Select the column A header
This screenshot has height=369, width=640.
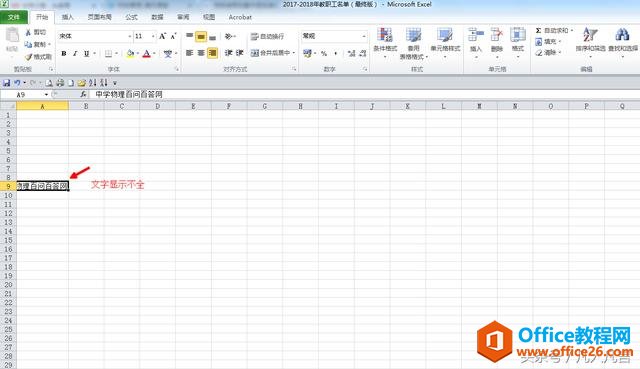42,106
